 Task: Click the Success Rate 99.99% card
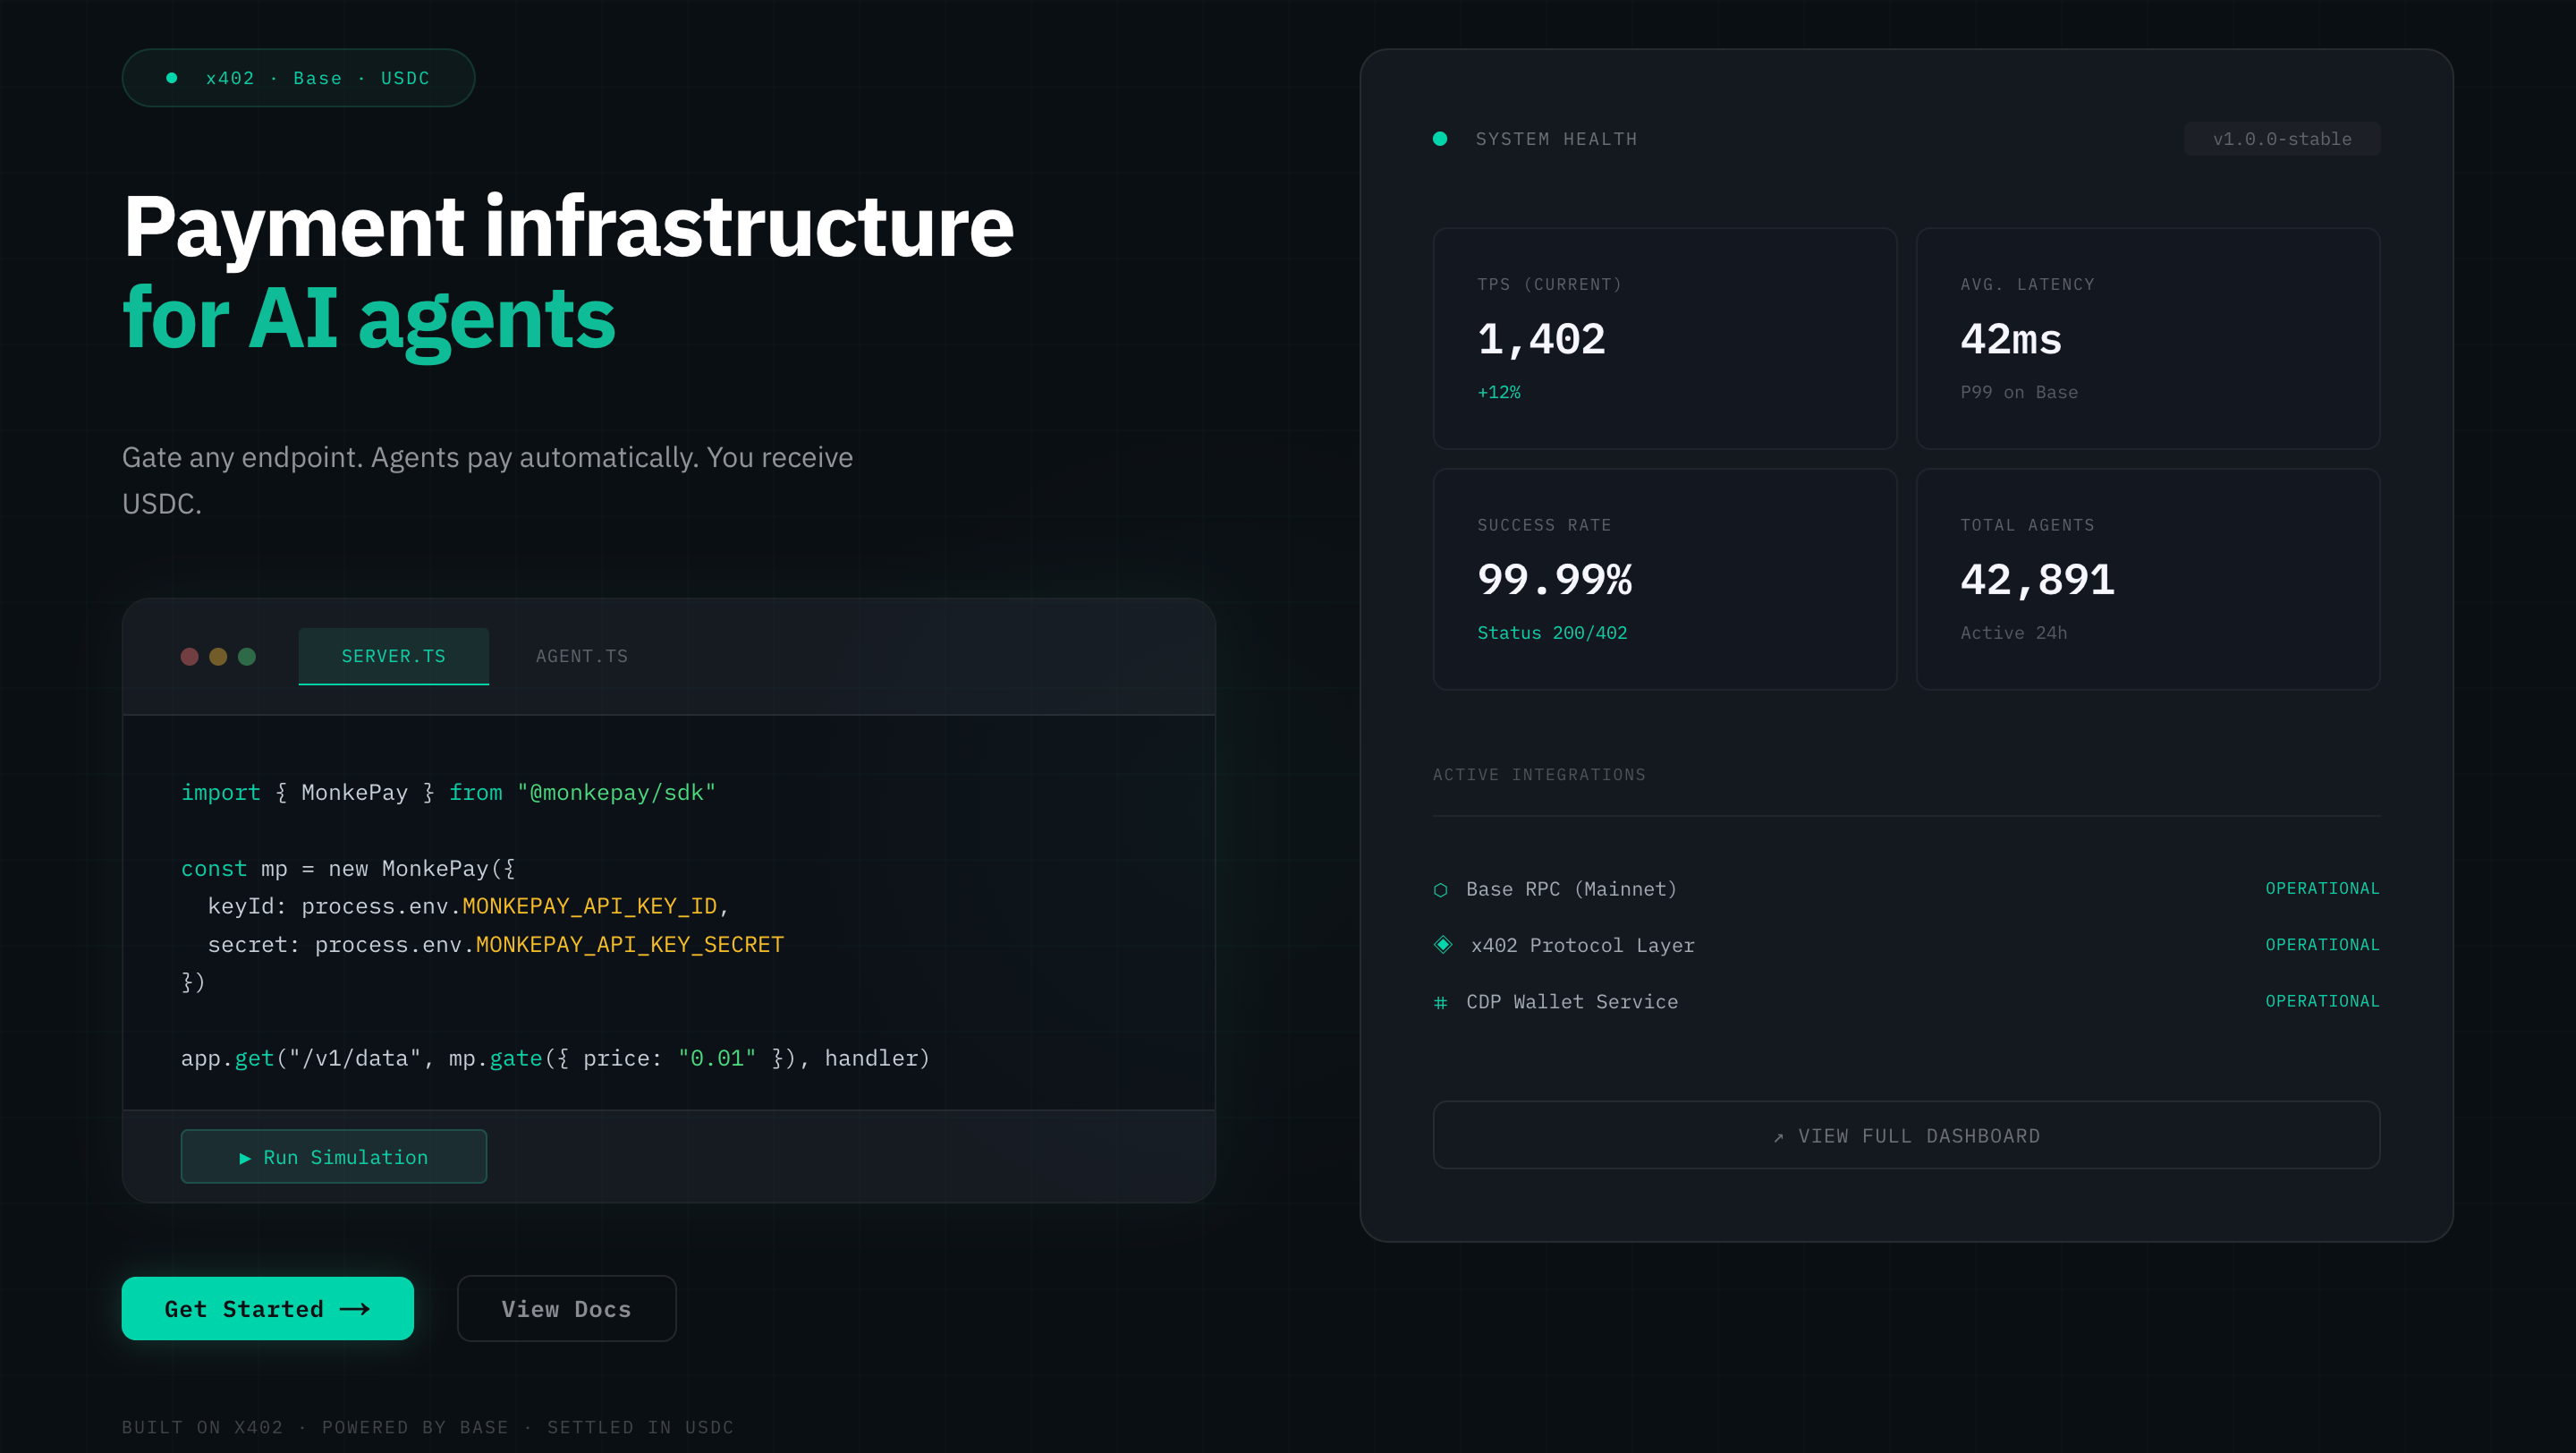click(1664, 579)
